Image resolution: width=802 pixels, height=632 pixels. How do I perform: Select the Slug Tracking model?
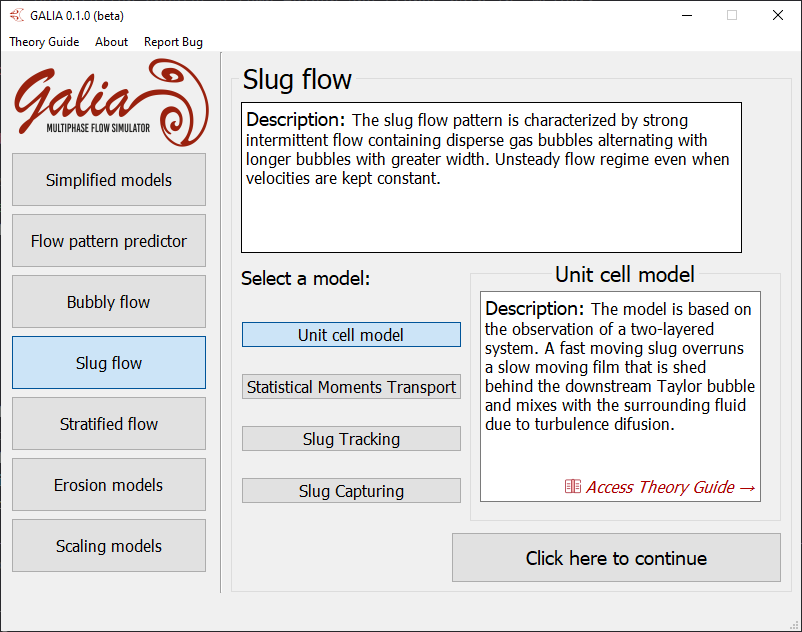[351, 439]
